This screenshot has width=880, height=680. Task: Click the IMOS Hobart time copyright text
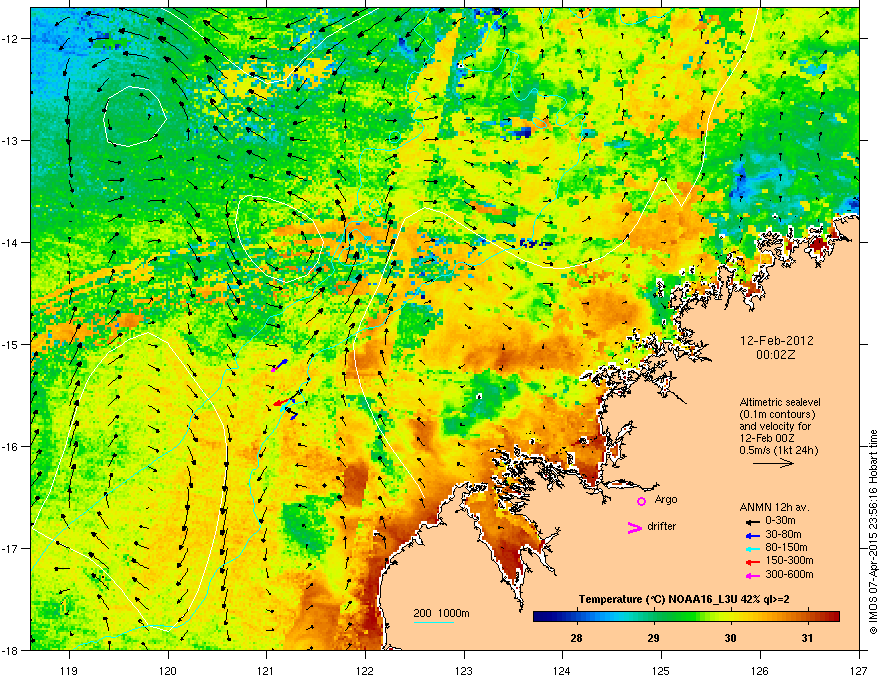[x=873, y=532]
